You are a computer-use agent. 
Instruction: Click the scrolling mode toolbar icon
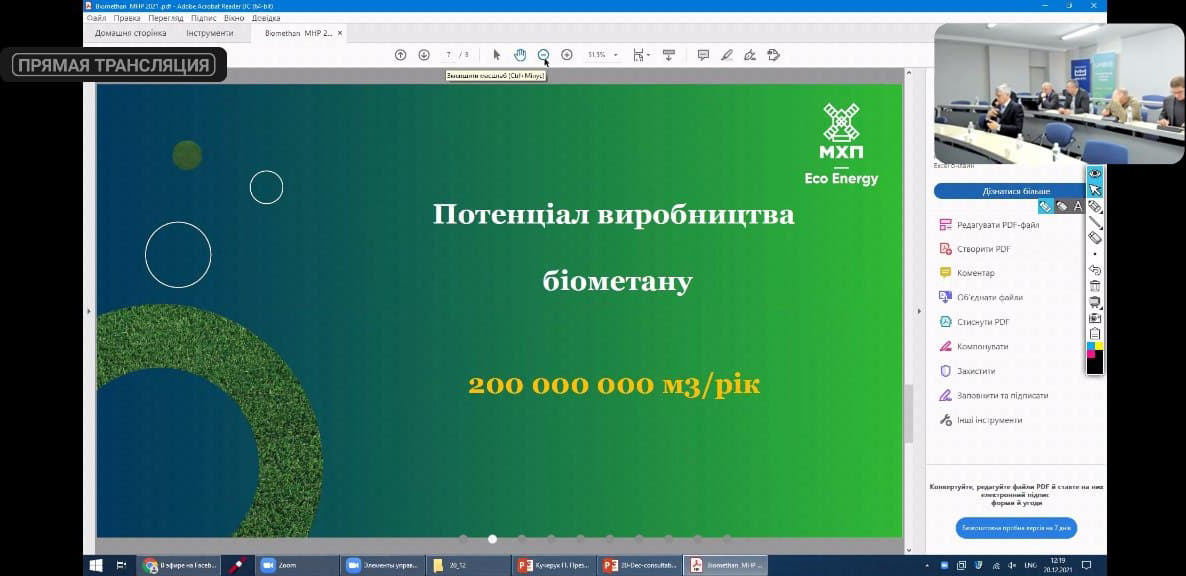click(x=669, y=54)
